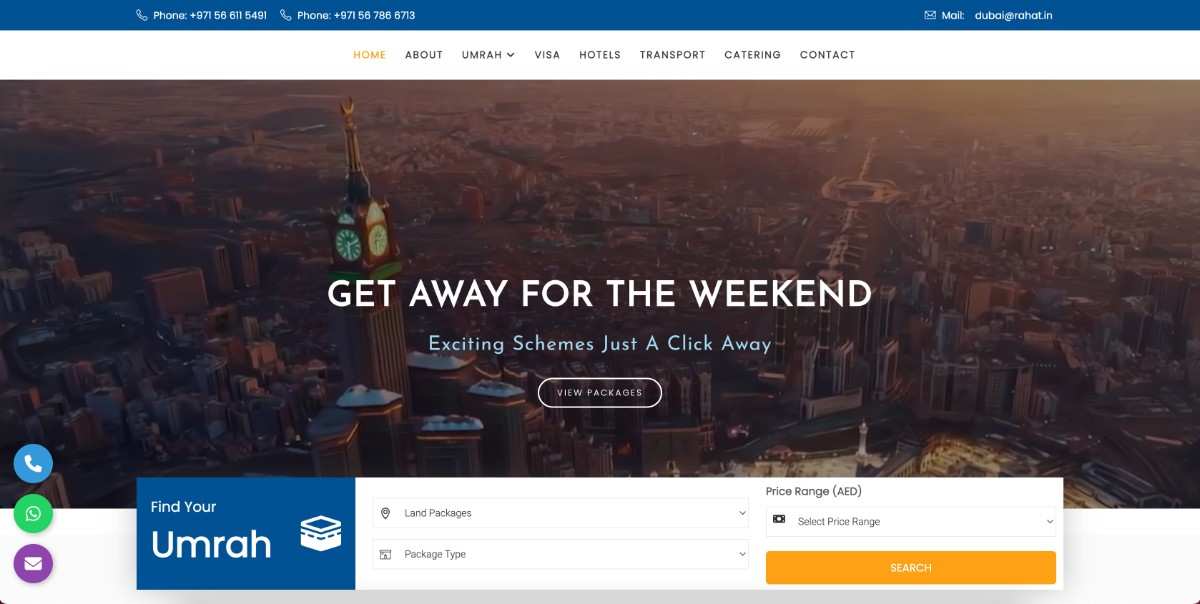
Task: Click the banknote icon in Price Range field
Action: [x=779, y=520]
